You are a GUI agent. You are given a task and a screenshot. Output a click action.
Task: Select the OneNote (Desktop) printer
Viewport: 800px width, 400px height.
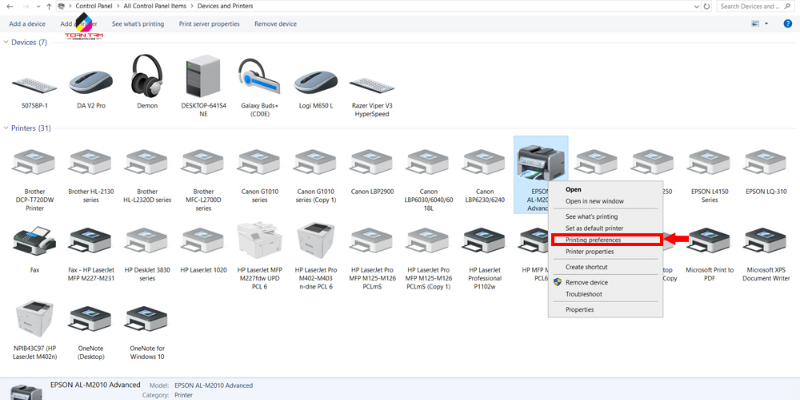(x=91, y=319)
